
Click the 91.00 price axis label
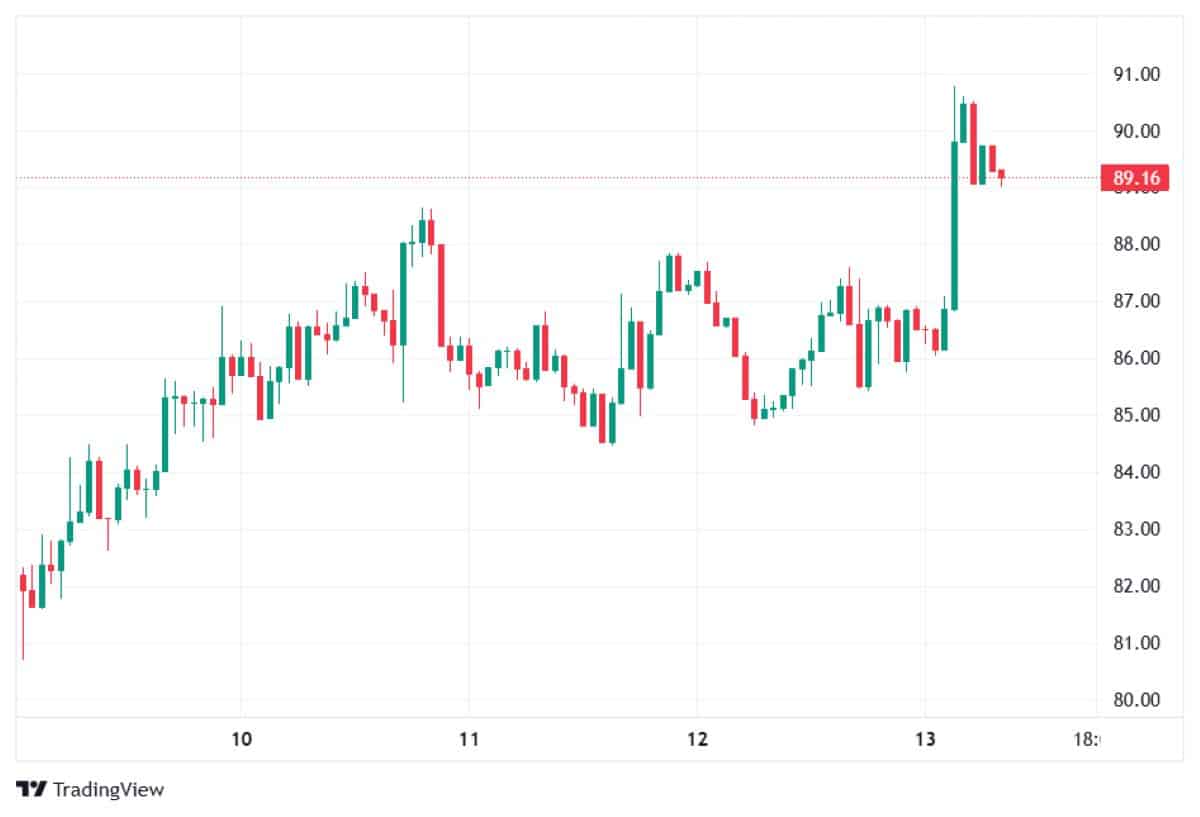pyautogui.click(x=1137, y=74)
